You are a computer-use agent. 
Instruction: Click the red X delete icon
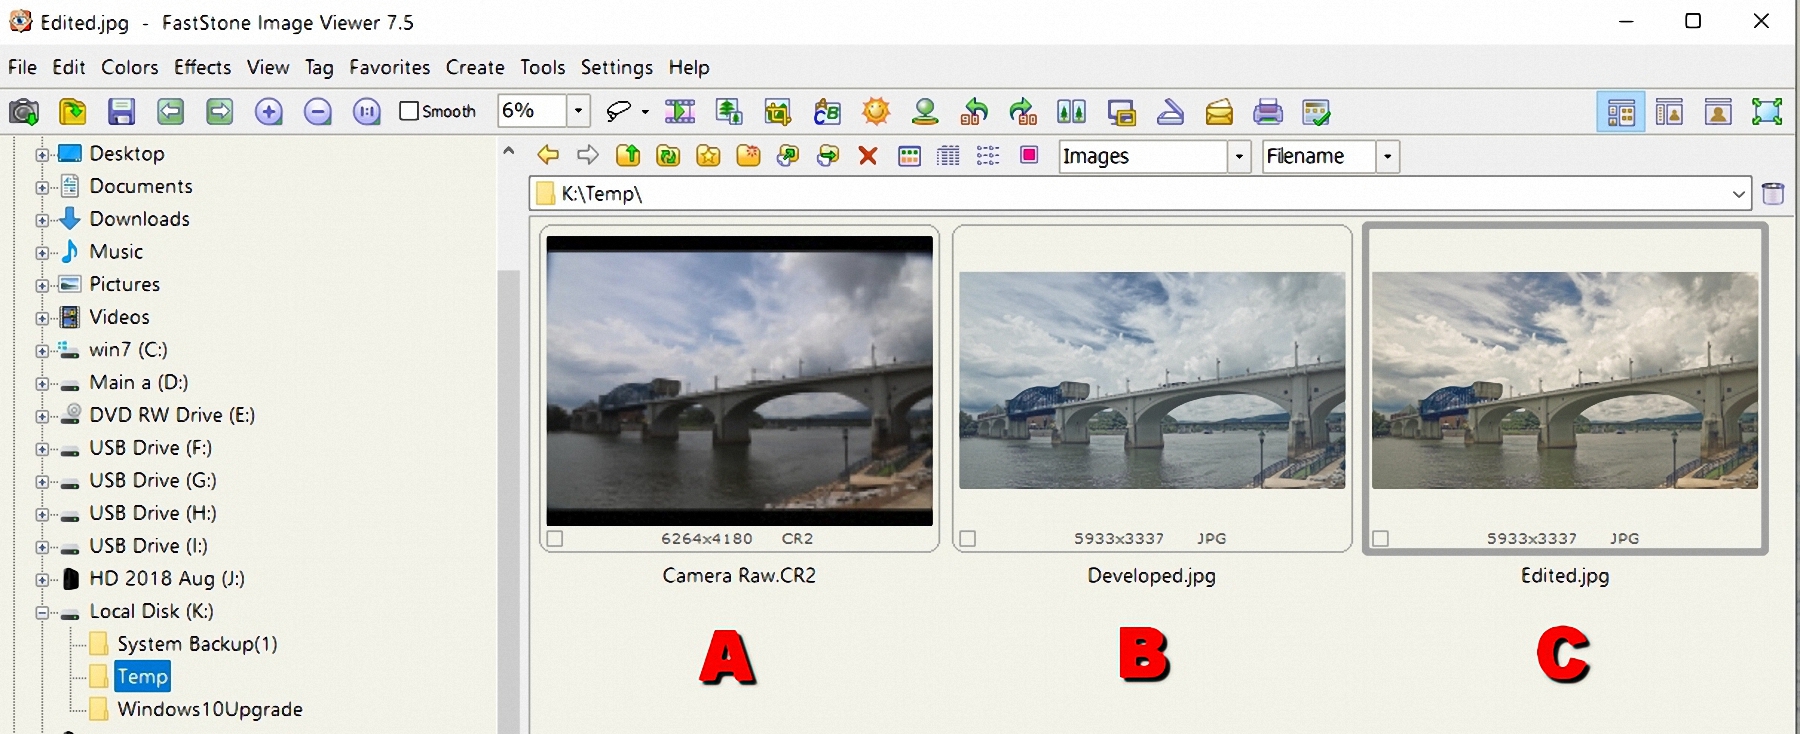[867, 156]
